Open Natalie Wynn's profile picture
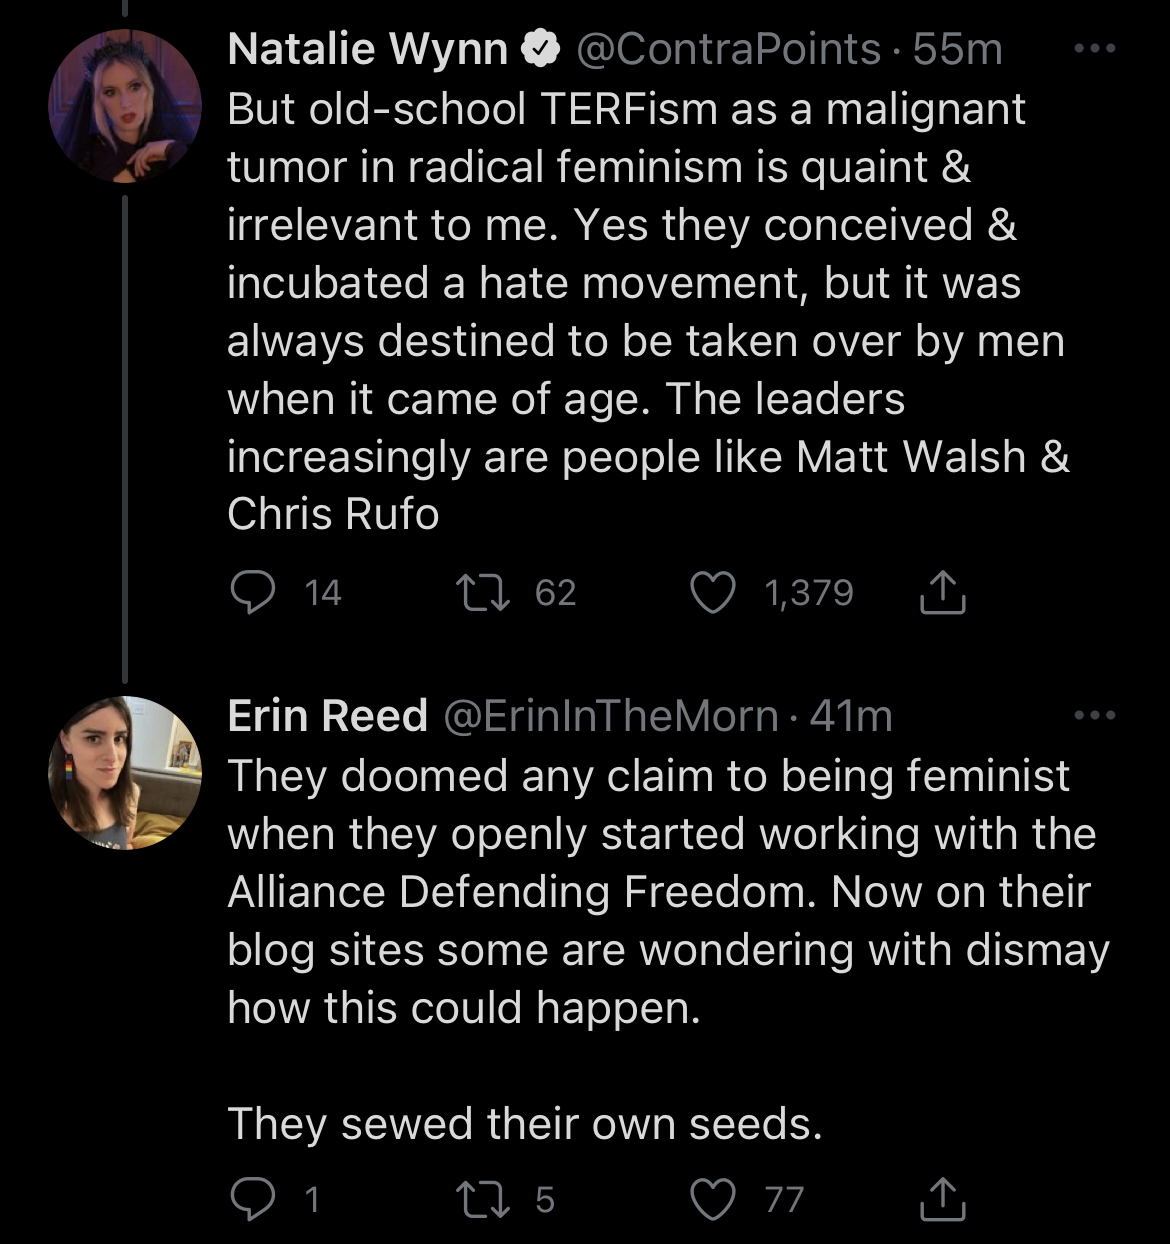The height and width of the screenshot is (1244, 1170). 125,106
